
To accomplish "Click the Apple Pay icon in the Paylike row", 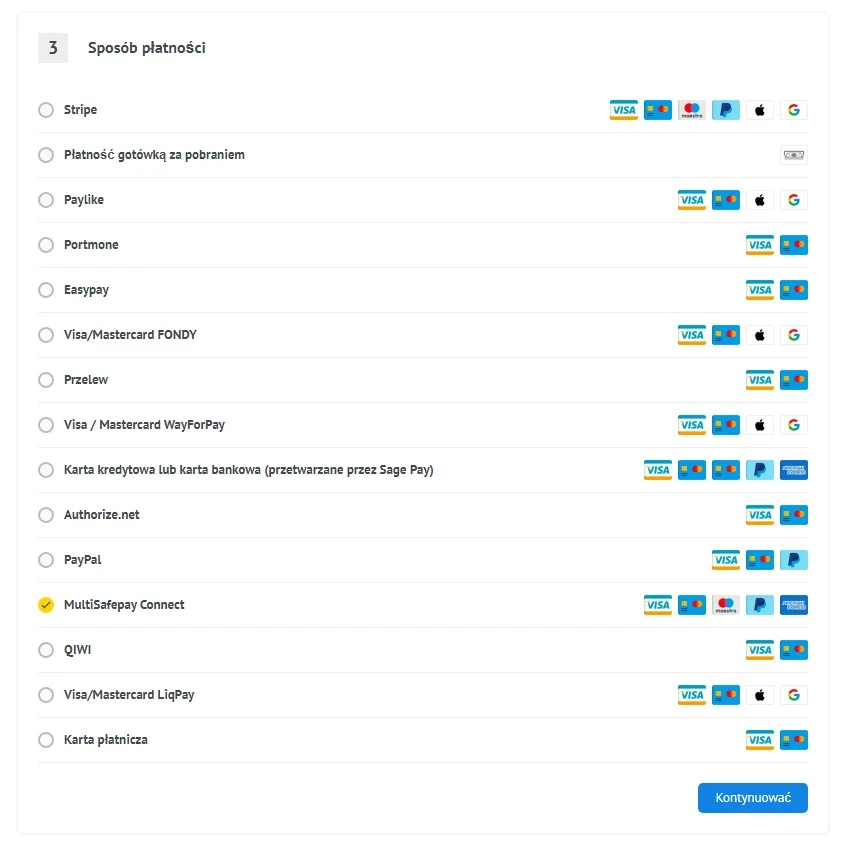I will 760,200.
